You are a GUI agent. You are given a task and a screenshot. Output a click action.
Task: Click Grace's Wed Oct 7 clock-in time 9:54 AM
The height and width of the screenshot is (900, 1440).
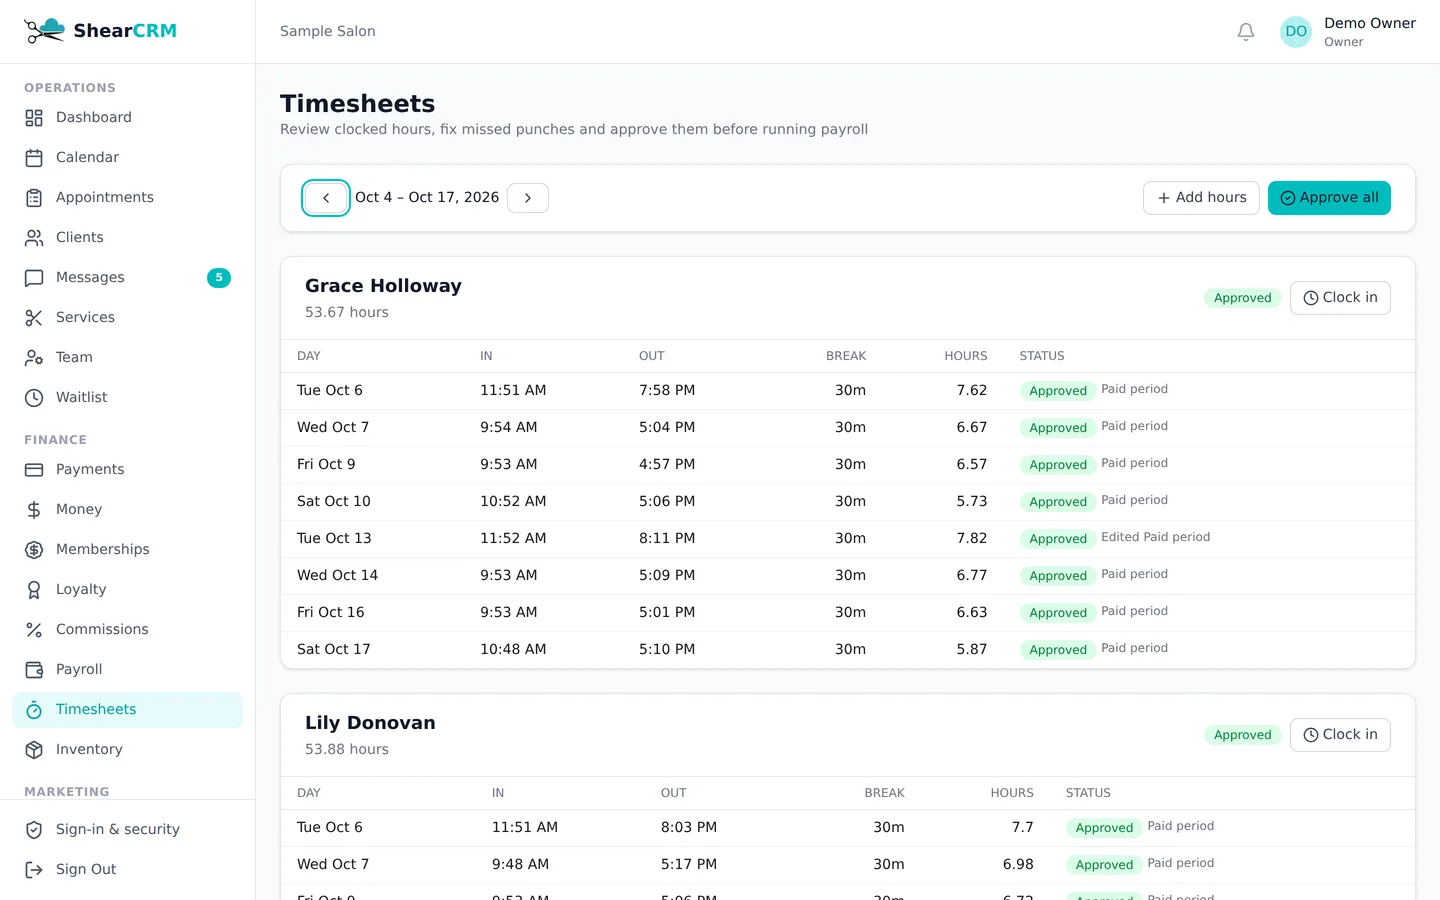509,428
